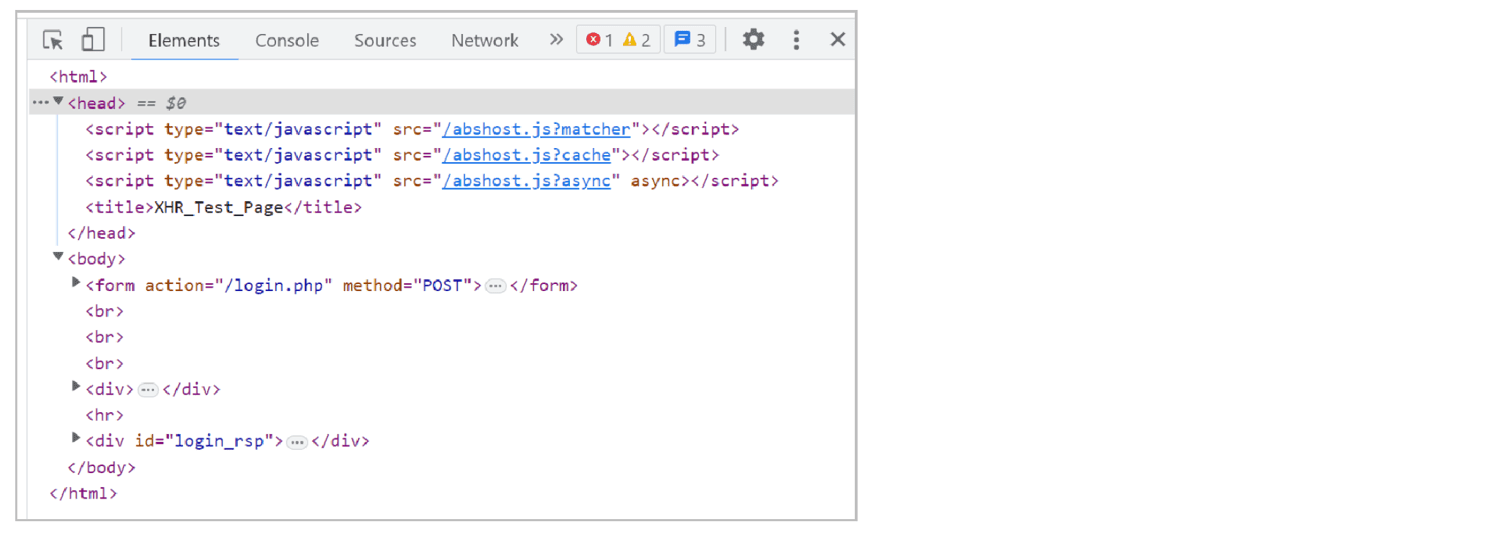Show more tabs with double chevron

tap(556, 40)
